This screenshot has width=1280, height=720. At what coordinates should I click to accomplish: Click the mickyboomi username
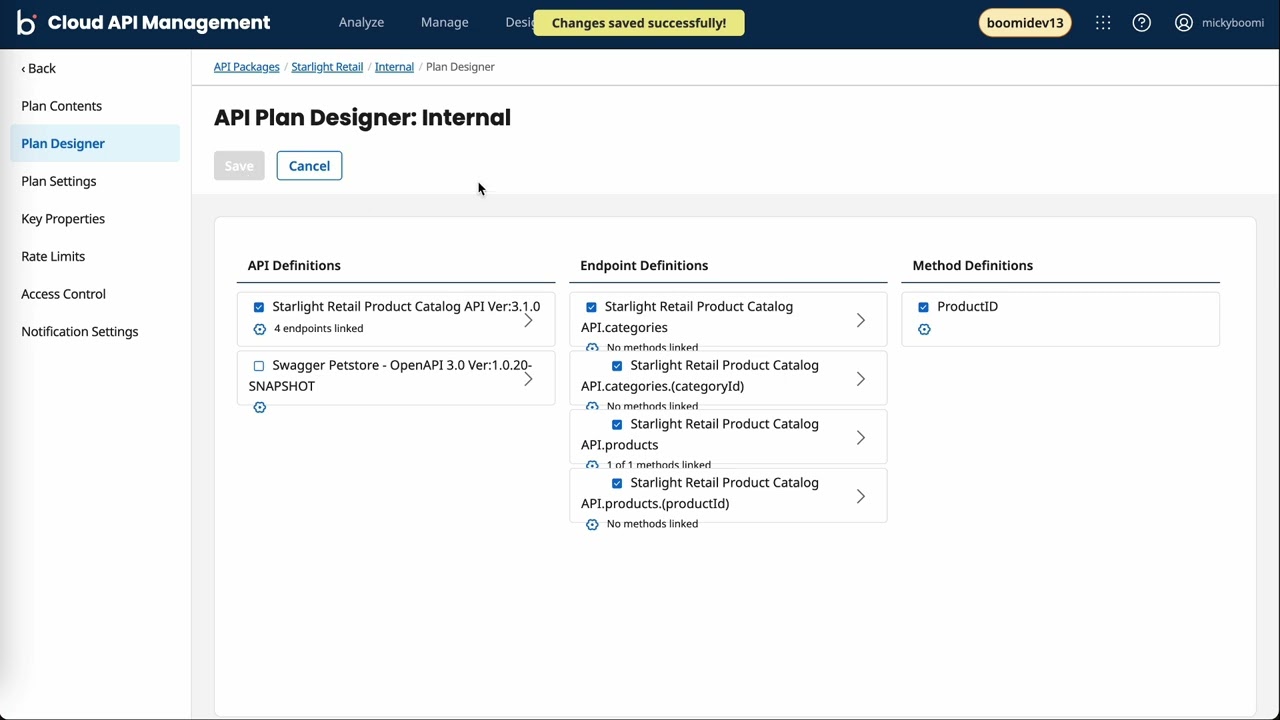(1233, 23)
